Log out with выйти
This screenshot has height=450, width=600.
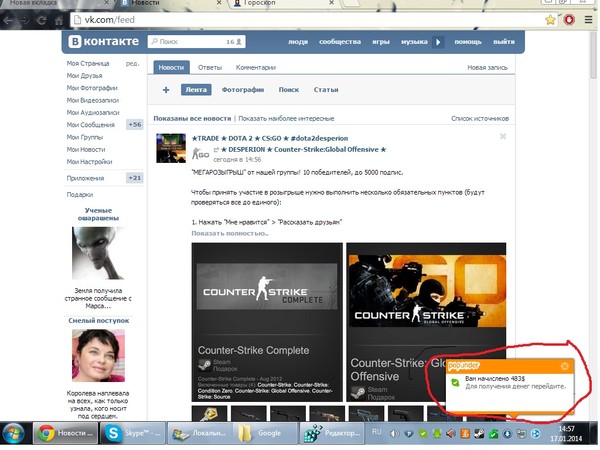(504, 42)
